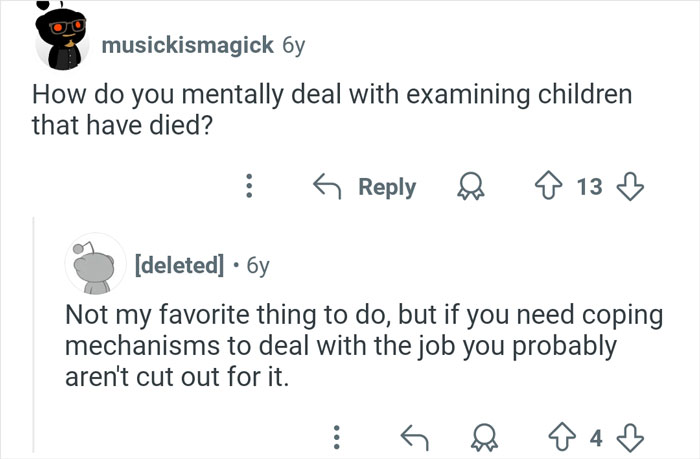Click the 6y timestamp on deleted reply

(x=256, y=266)
